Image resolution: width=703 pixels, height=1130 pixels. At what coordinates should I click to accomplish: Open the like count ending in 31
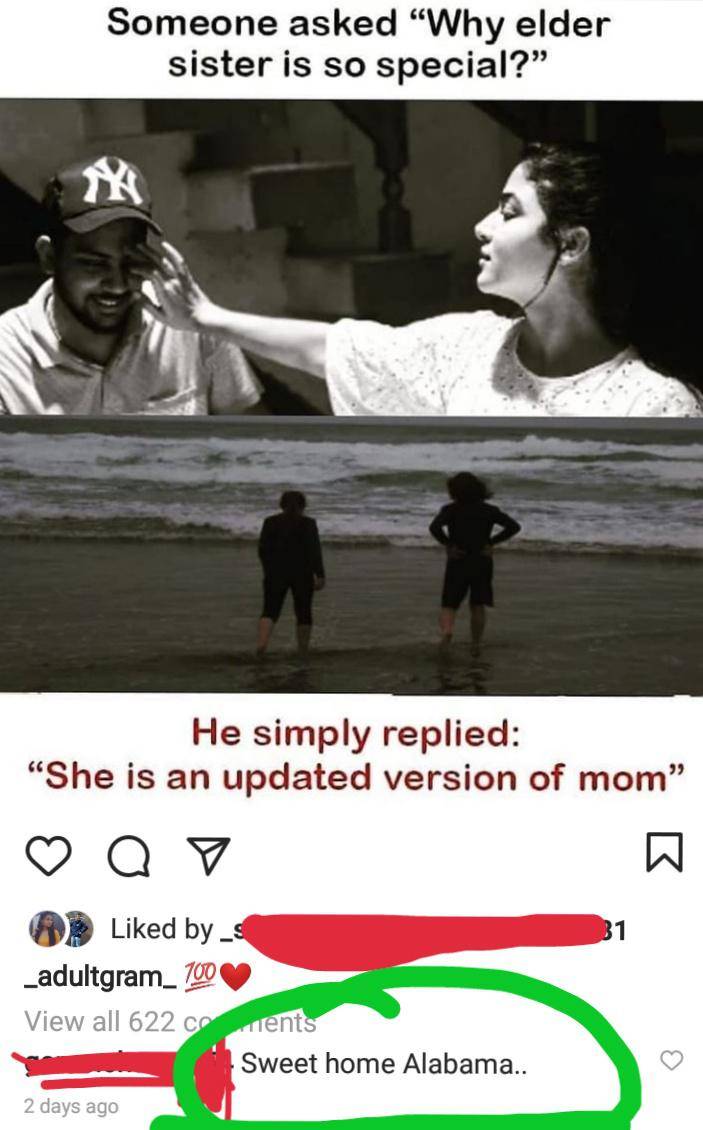(x=614, y=930)
